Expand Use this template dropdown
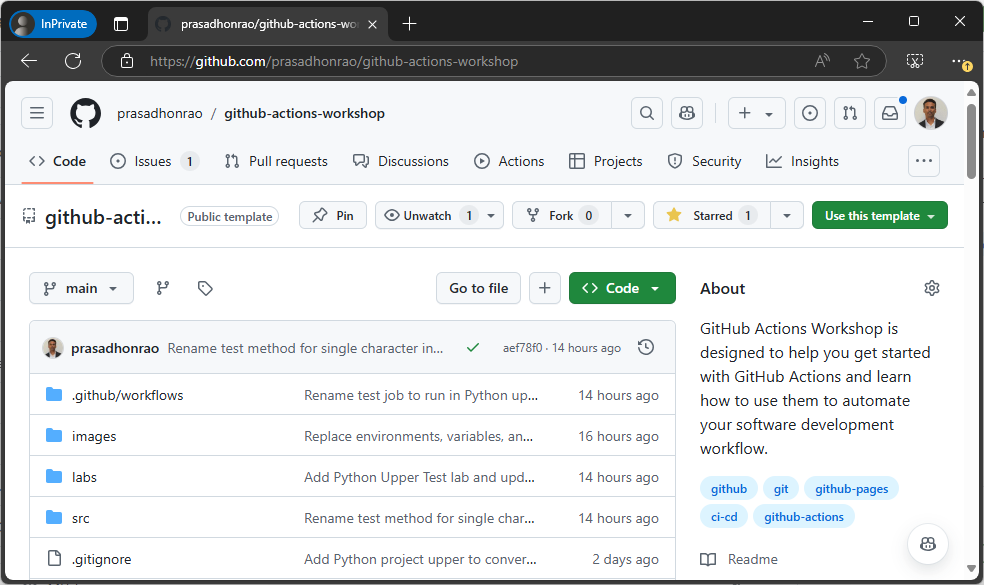The width and height of the screenshot is (984, 585). pyautogui.click(x=879, y=215)
